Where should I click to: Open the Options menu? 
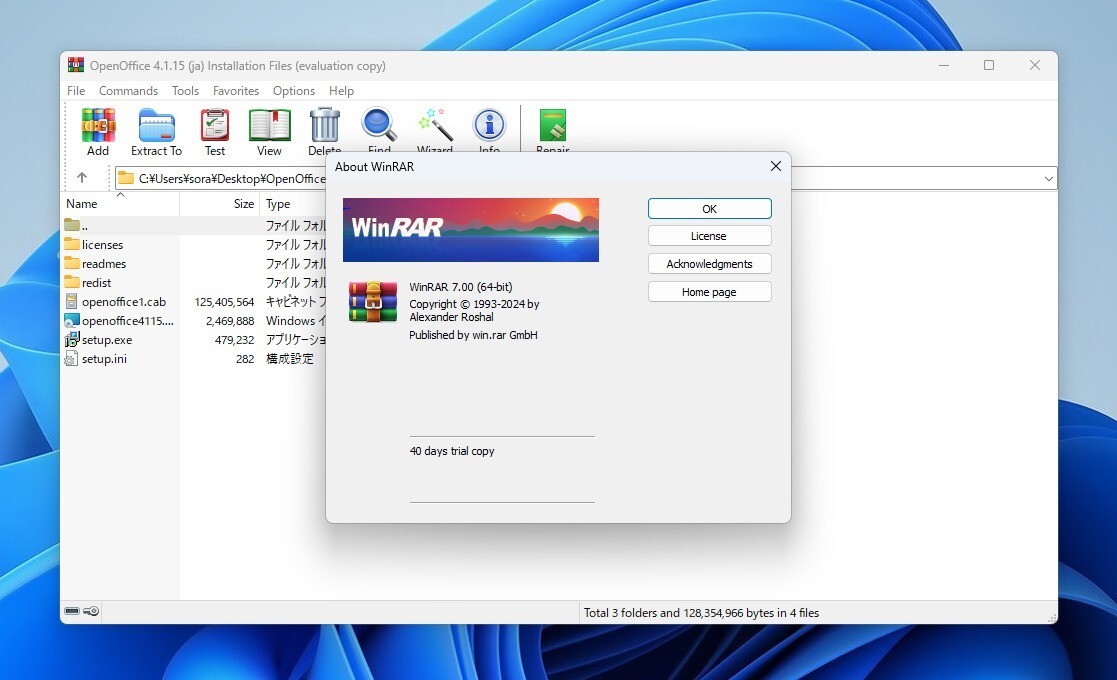pos(293,90)
